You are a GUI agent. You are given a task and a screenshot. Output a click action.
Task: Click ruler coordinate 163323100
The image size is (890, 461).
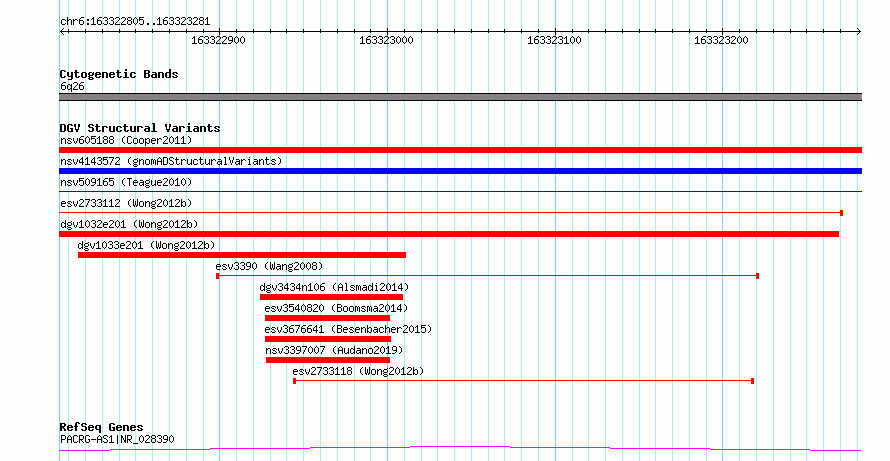coord(554,40)
